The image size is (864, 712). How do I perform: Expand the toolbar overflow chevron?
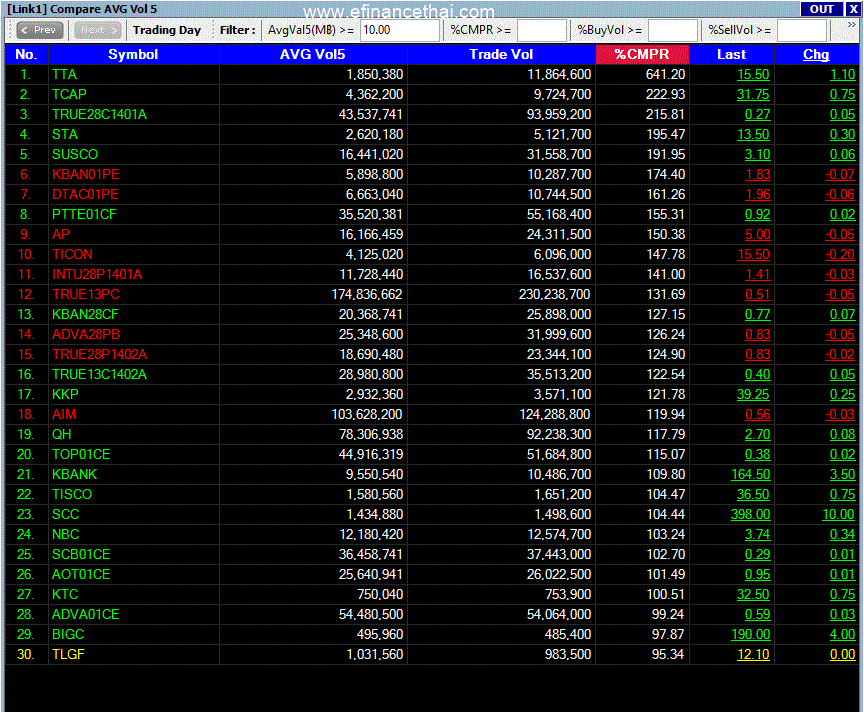852,25
